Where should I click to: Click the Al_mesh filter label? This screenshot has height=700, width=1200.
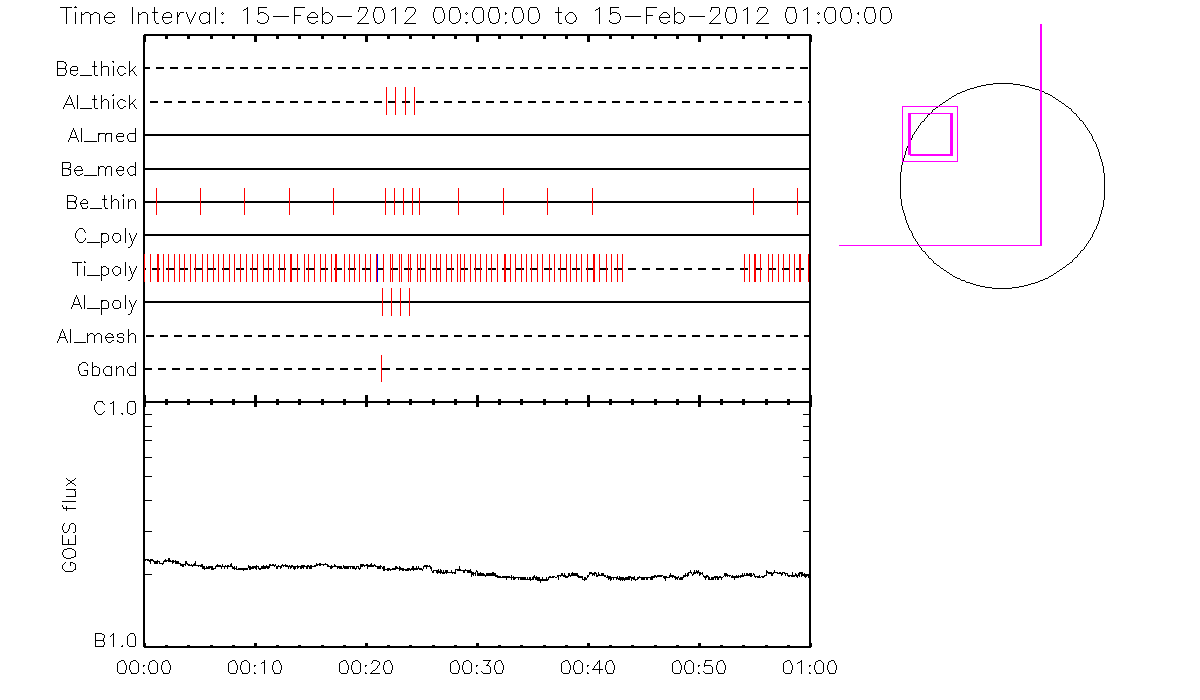(x=97, y=336)
